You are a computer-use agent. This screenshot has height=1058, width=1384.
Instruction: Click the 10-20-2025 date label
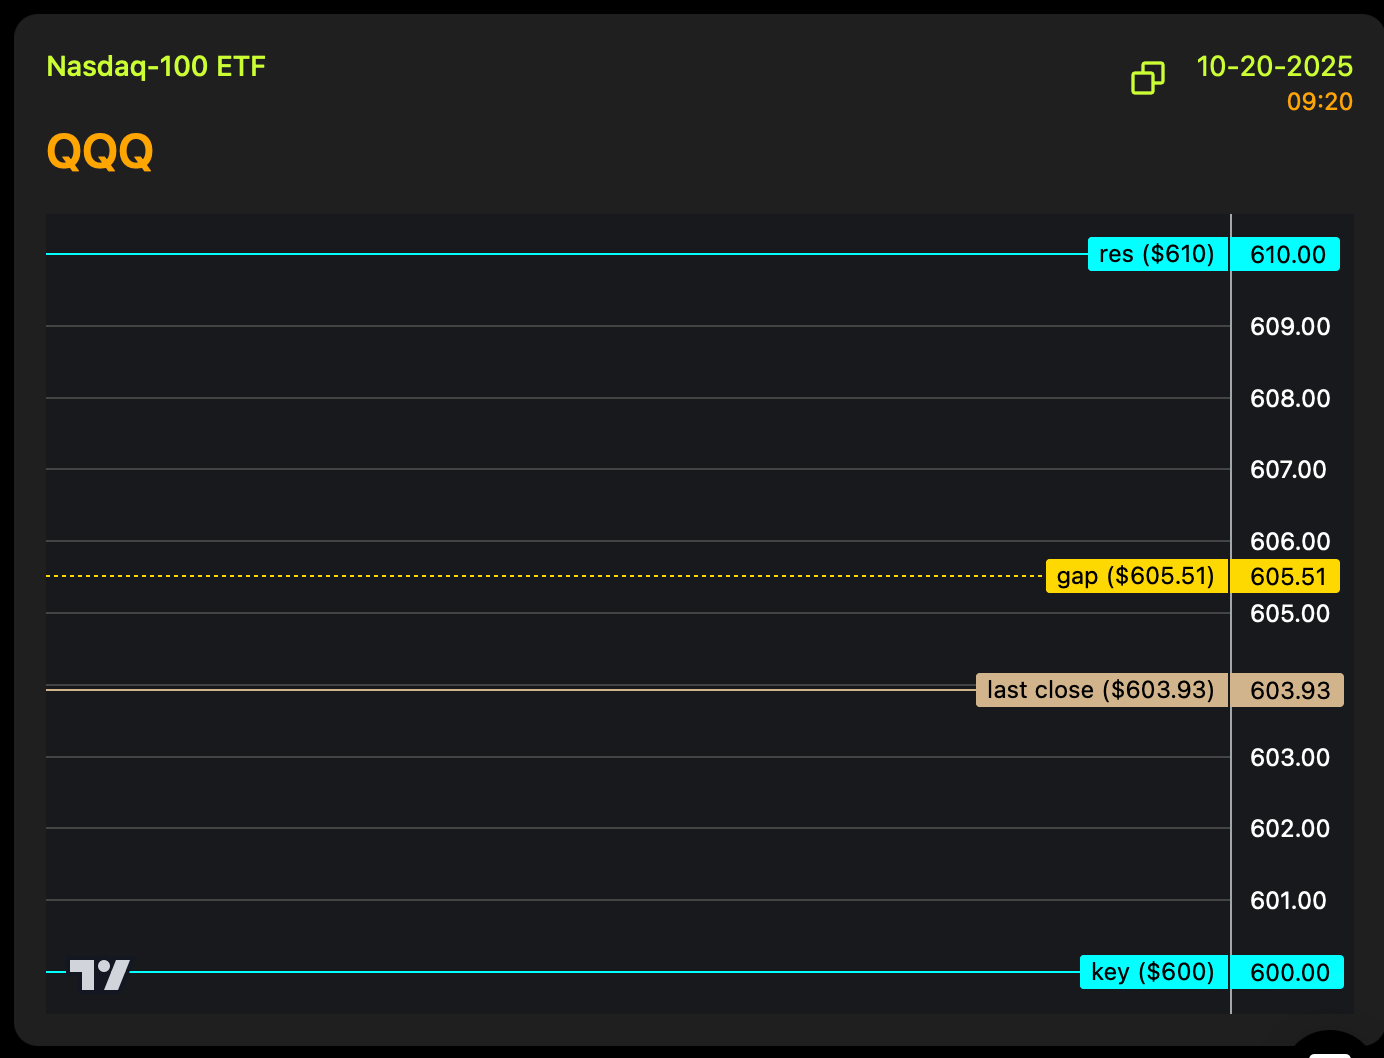click(1274, 67)
